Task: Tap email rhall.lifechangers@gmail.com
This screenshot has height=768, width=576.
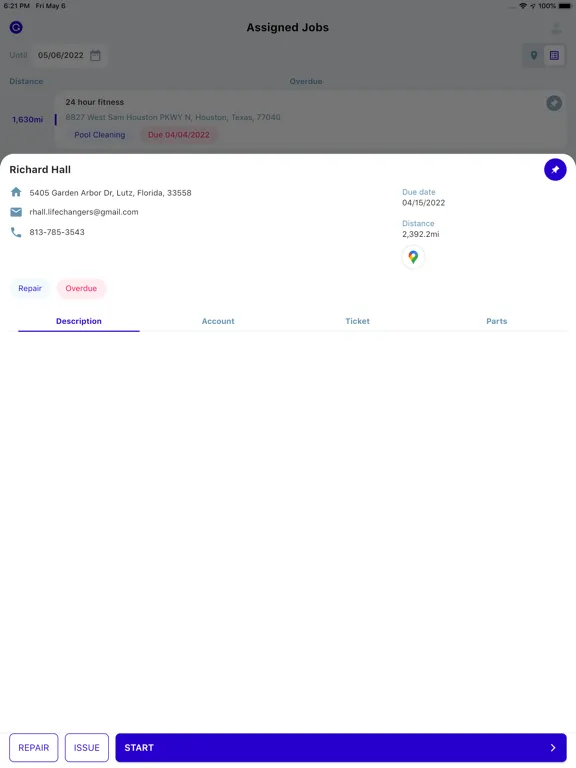Action: [84, 212]
